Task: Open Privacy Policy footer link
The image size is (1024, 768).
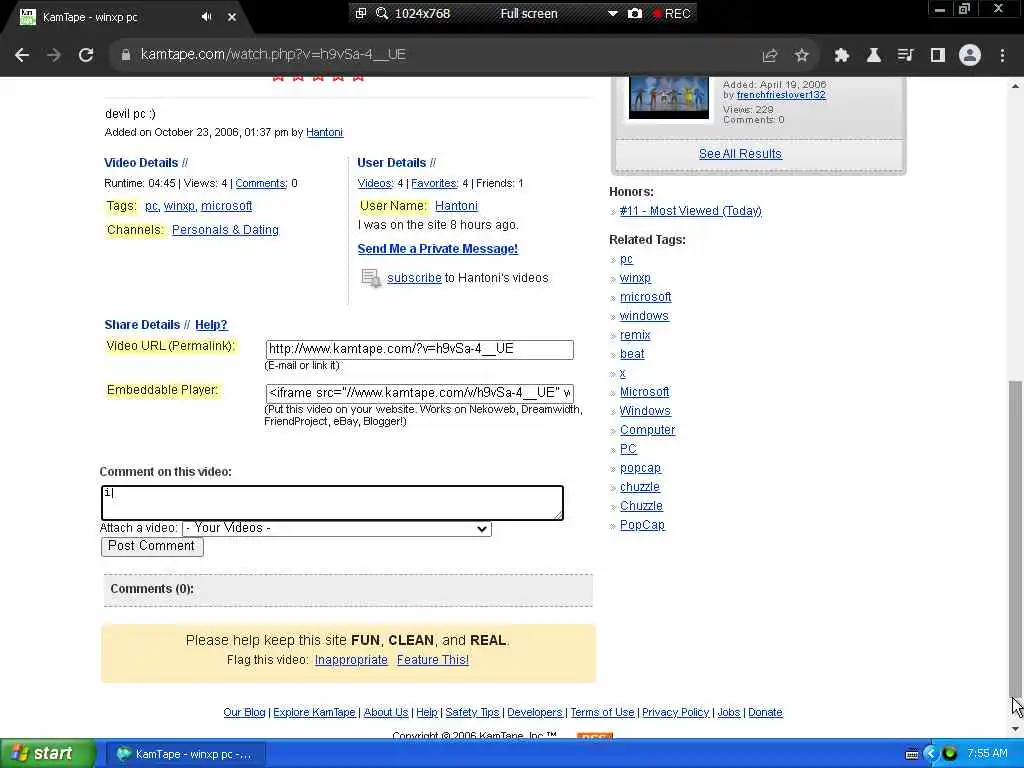Action: coord(675,712)
